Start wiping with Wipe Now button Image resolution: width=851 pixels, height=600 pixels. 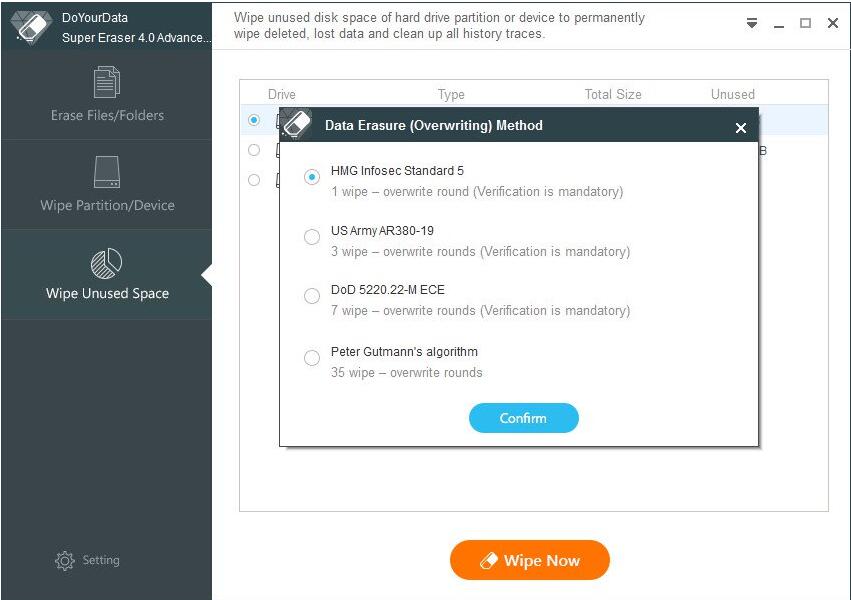pos(530,560)
